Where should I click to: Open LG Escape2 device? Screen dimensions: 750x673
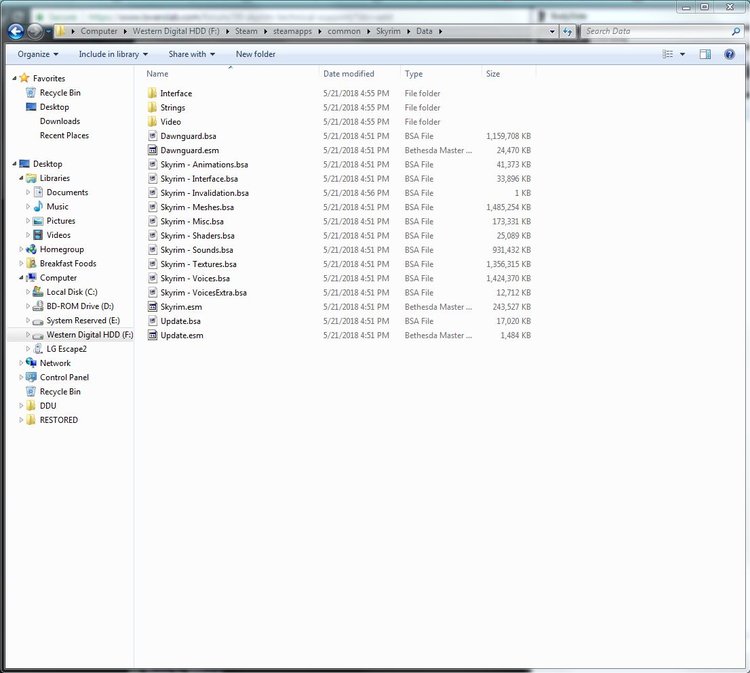coord(66,349)
